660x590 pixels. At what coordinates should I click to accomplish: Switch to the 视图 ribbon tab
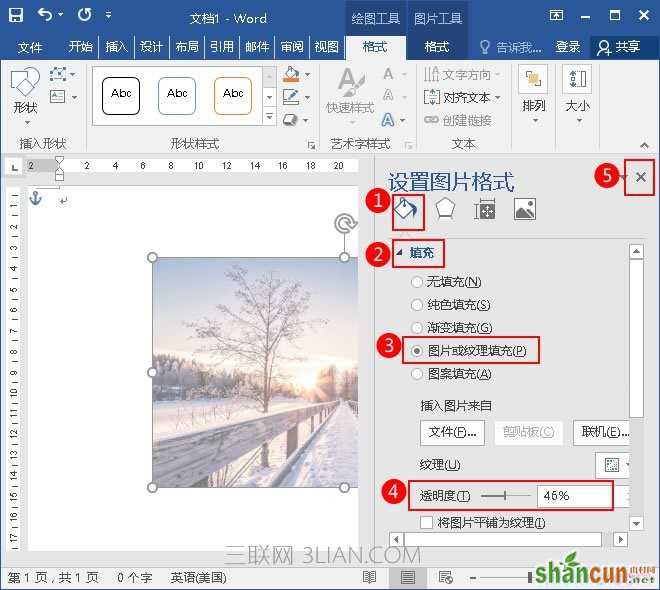point(326,46)
